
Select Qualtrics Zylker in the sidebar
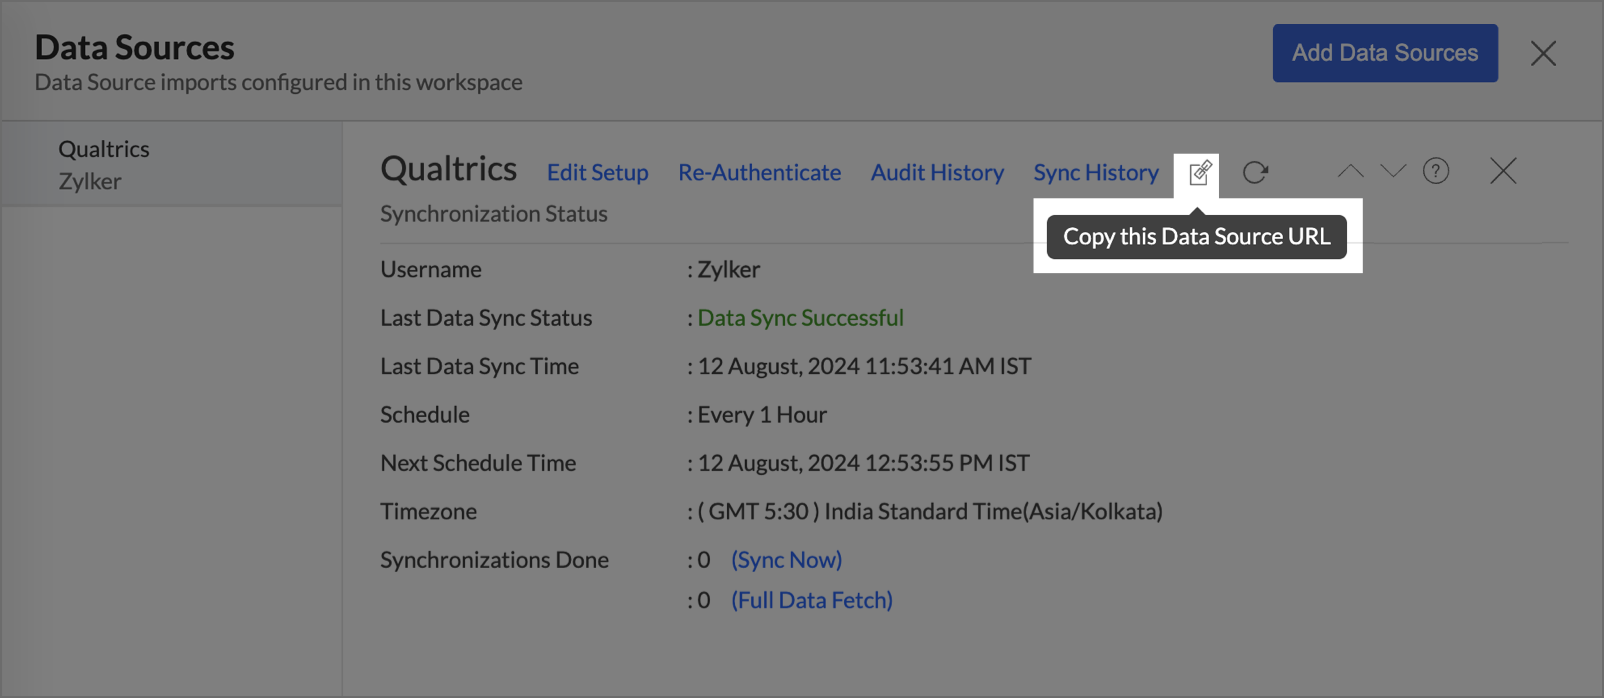point(171,165)
